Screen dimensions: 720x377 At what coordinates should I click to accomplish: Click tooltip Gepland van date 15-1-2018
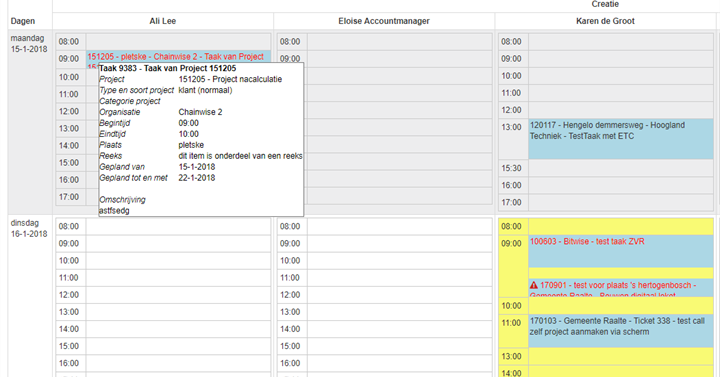tap(197, 167)
